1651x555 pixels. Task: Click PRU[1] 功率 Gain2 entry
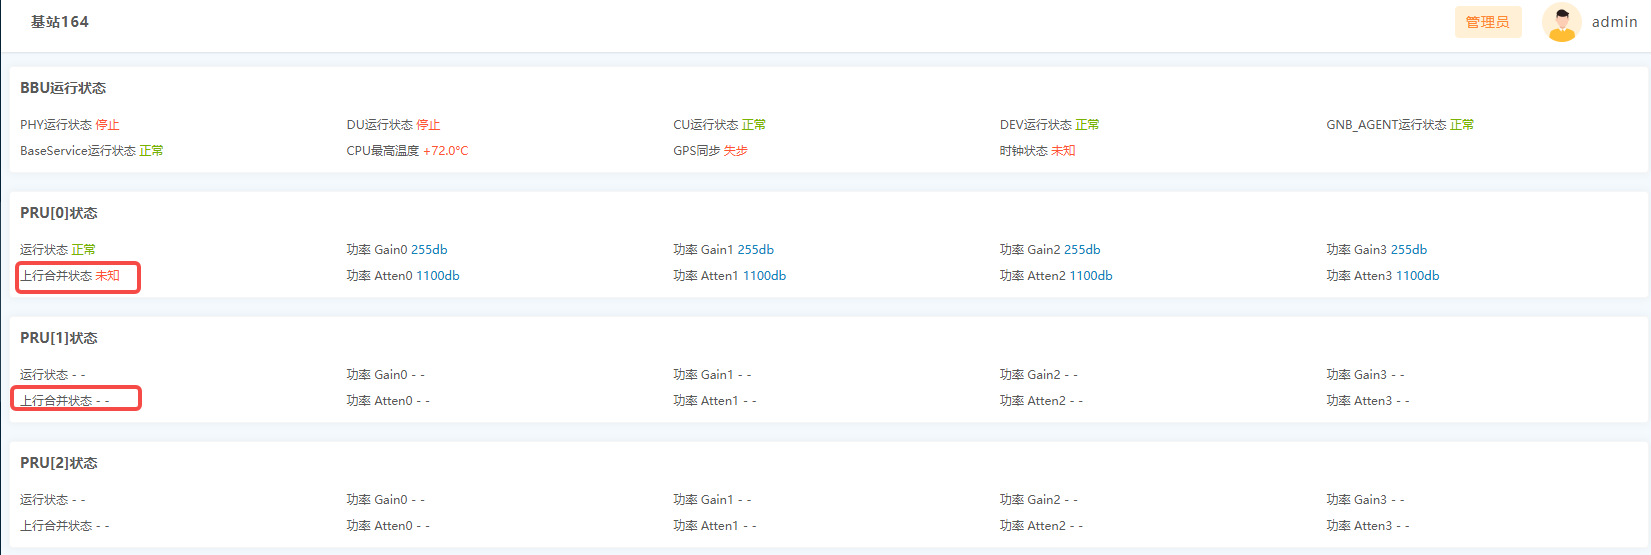click(x=1039, y=375)
